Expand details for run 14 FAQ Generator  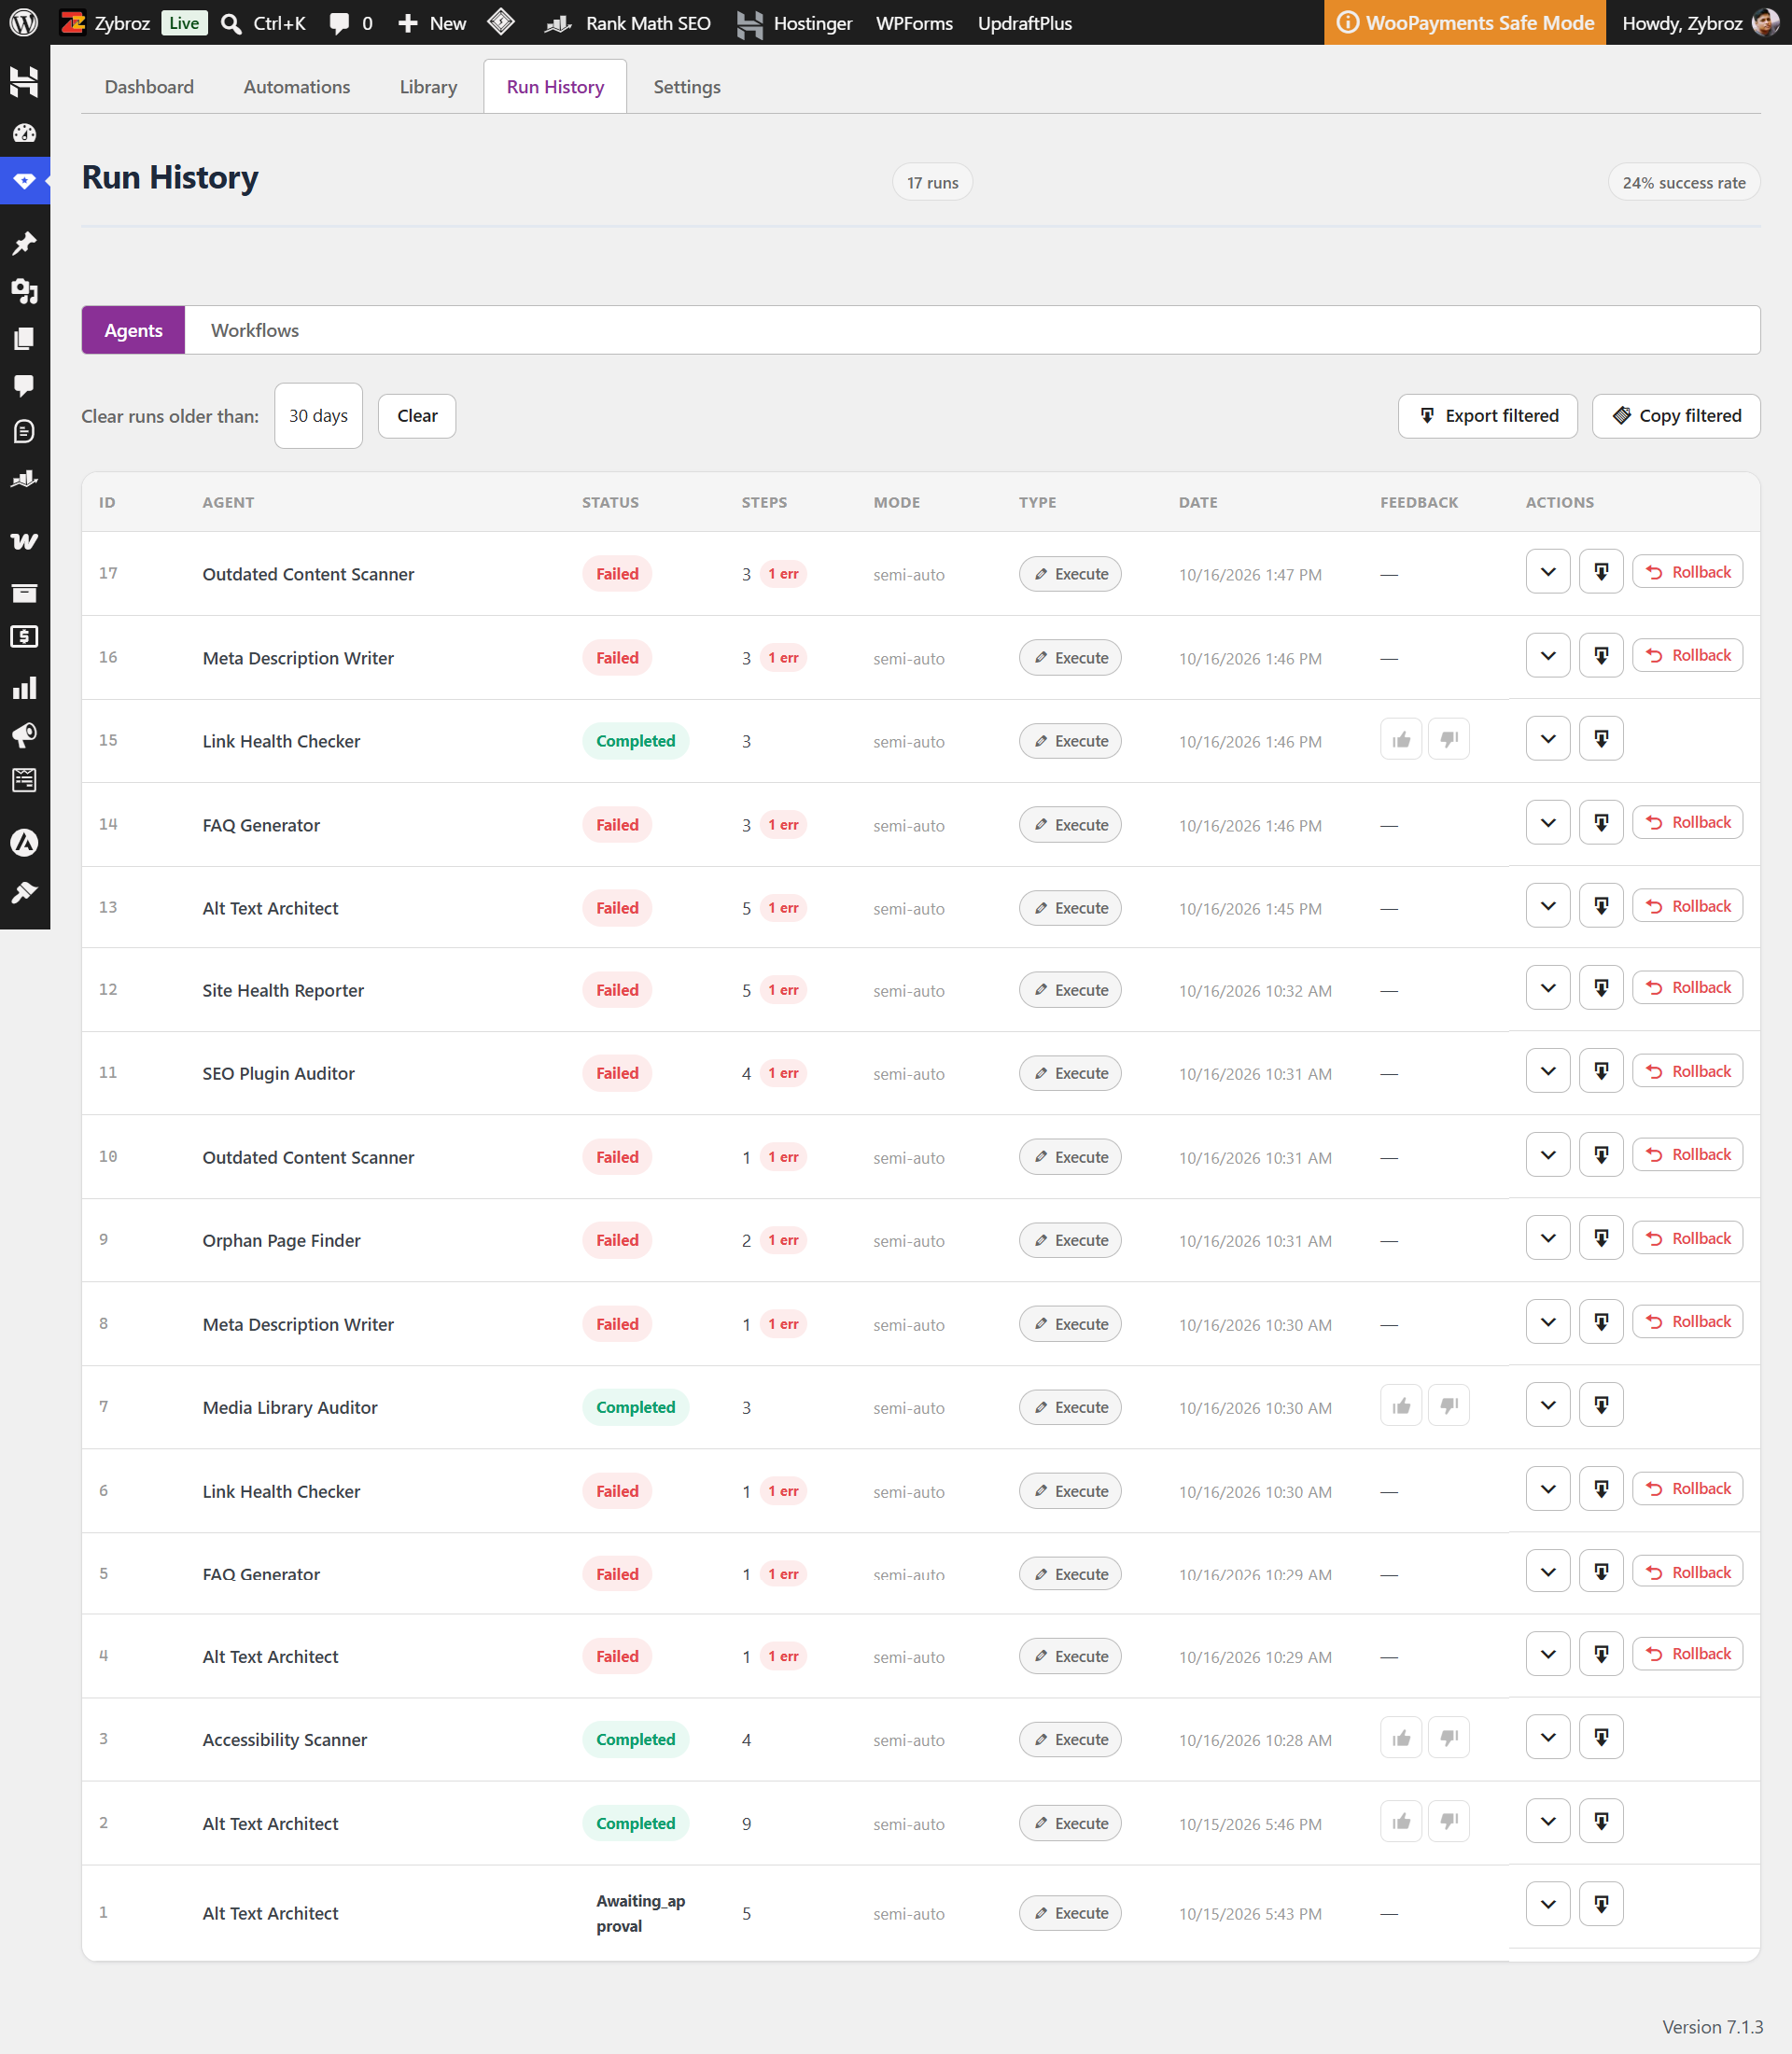pos(1548,823)
